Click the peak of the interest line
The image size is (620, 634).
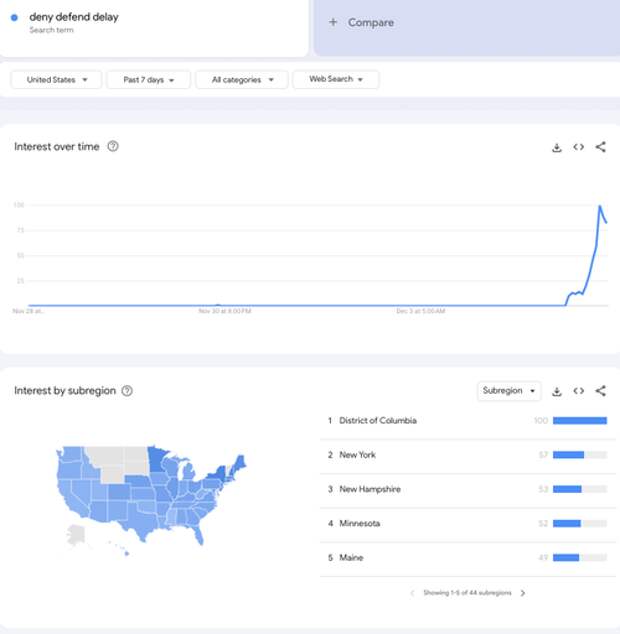(x=600, y=206)
